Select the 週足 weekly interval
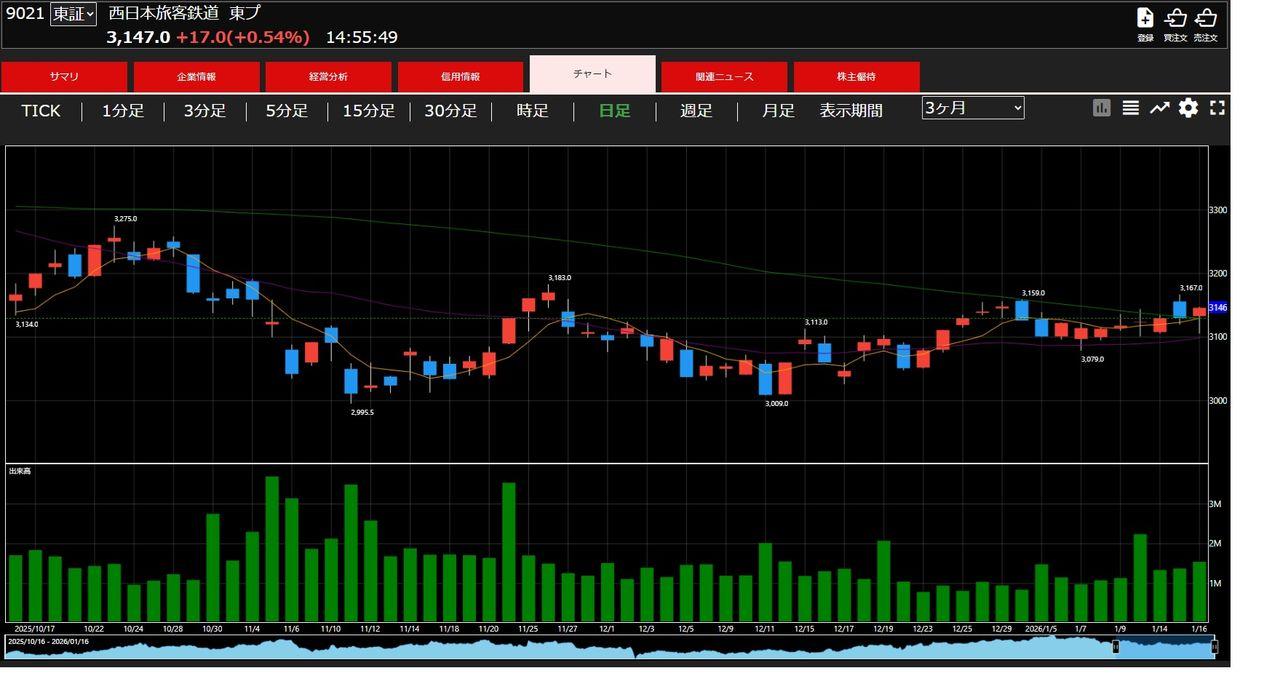This screenshot has width=1280, height=700. 696,111
